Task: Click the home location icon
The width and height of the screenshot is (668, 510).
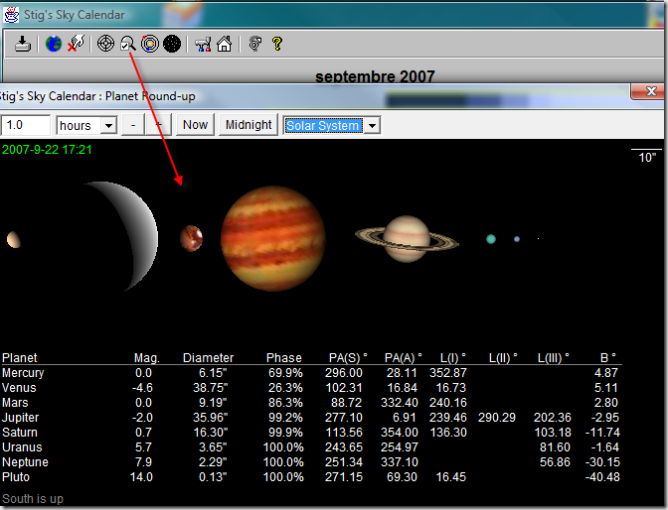Action: pyautogui.click(x=224, y=44)
